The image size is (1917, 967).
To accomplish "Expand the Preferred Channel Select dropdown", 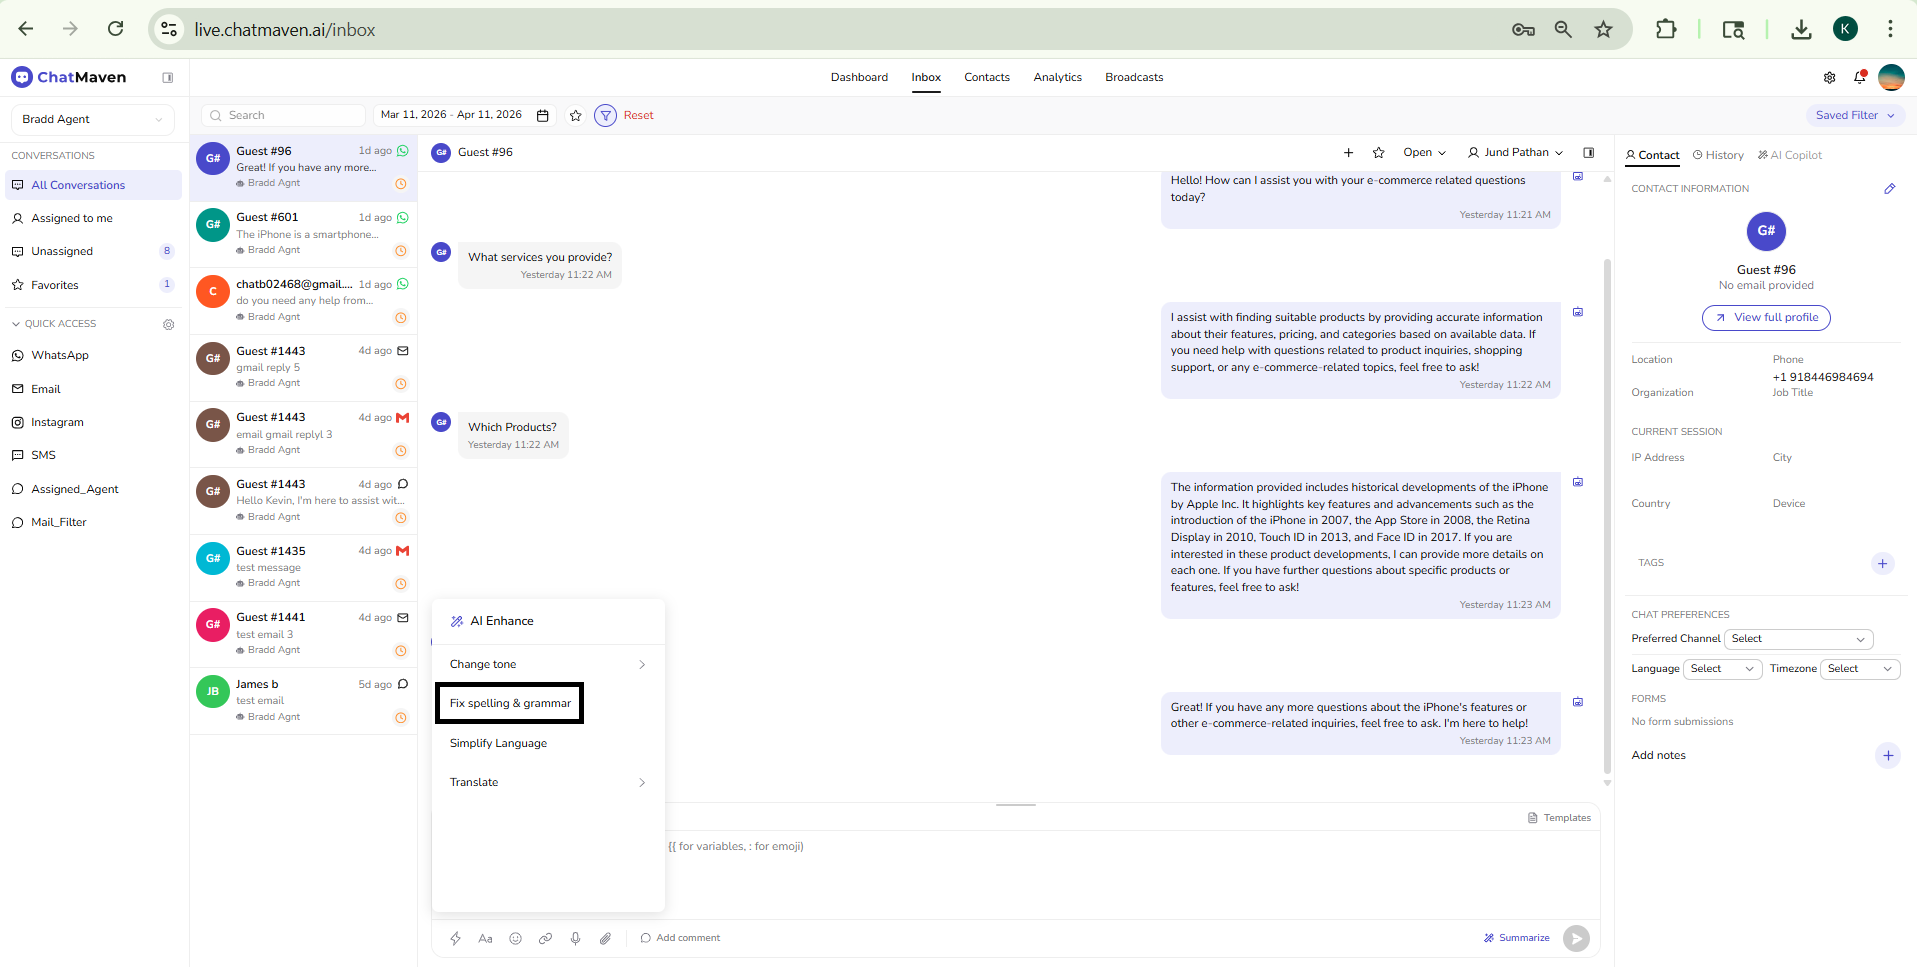I will pos(1798,639).
